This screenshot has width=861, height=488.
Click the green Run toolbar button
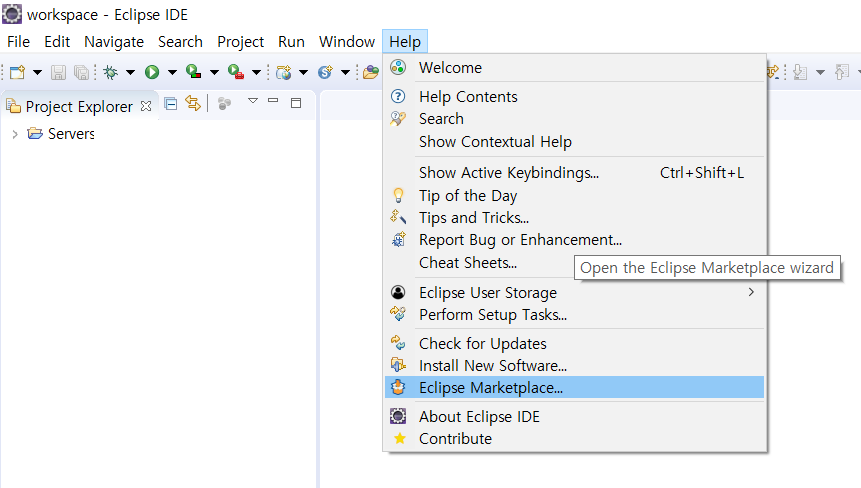(x=152, y=72)
